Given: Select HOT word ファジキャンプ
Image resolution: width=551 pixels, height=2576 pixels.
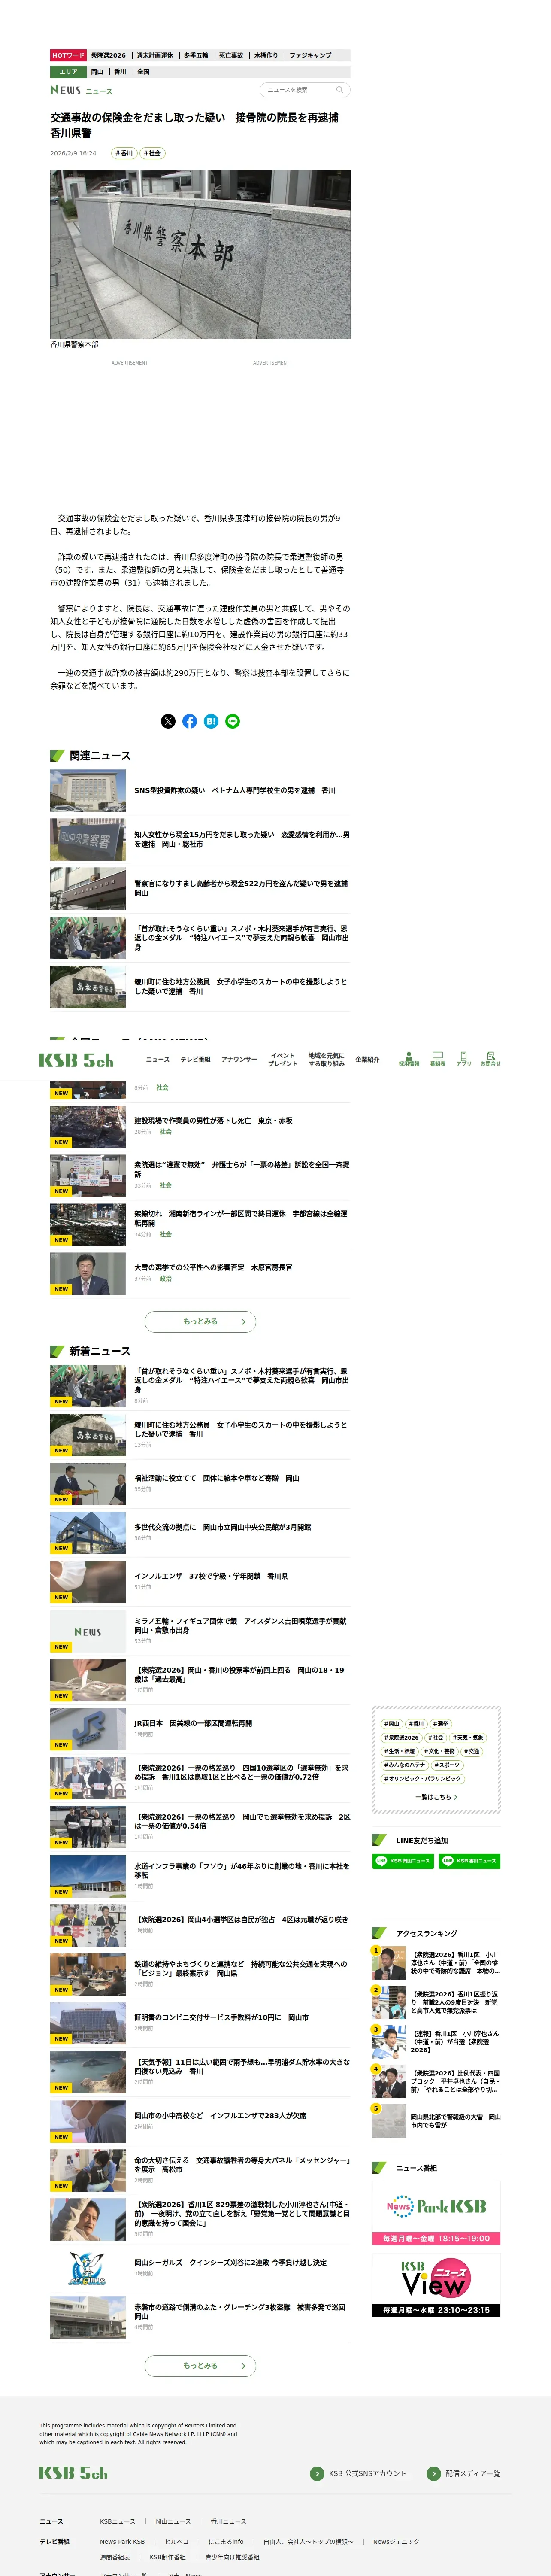Looking at the screenshot, I should [310, 56].
